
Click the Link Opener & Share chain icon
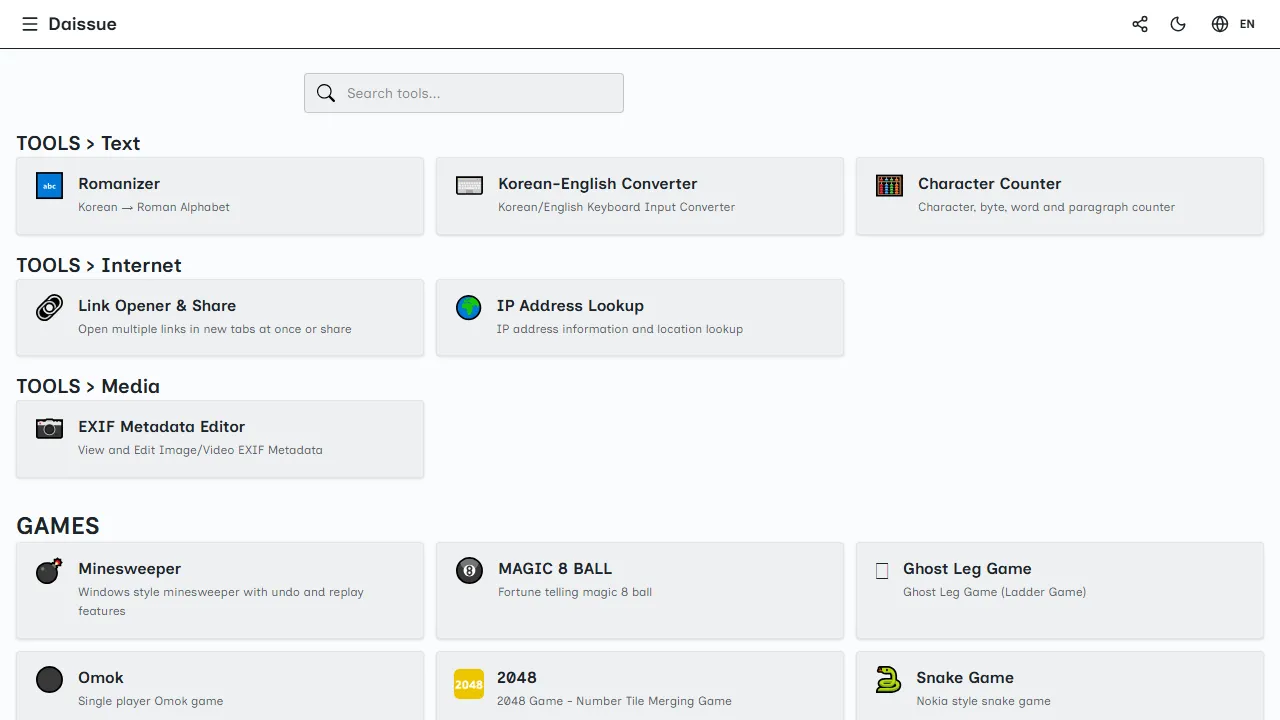(49, 307)
